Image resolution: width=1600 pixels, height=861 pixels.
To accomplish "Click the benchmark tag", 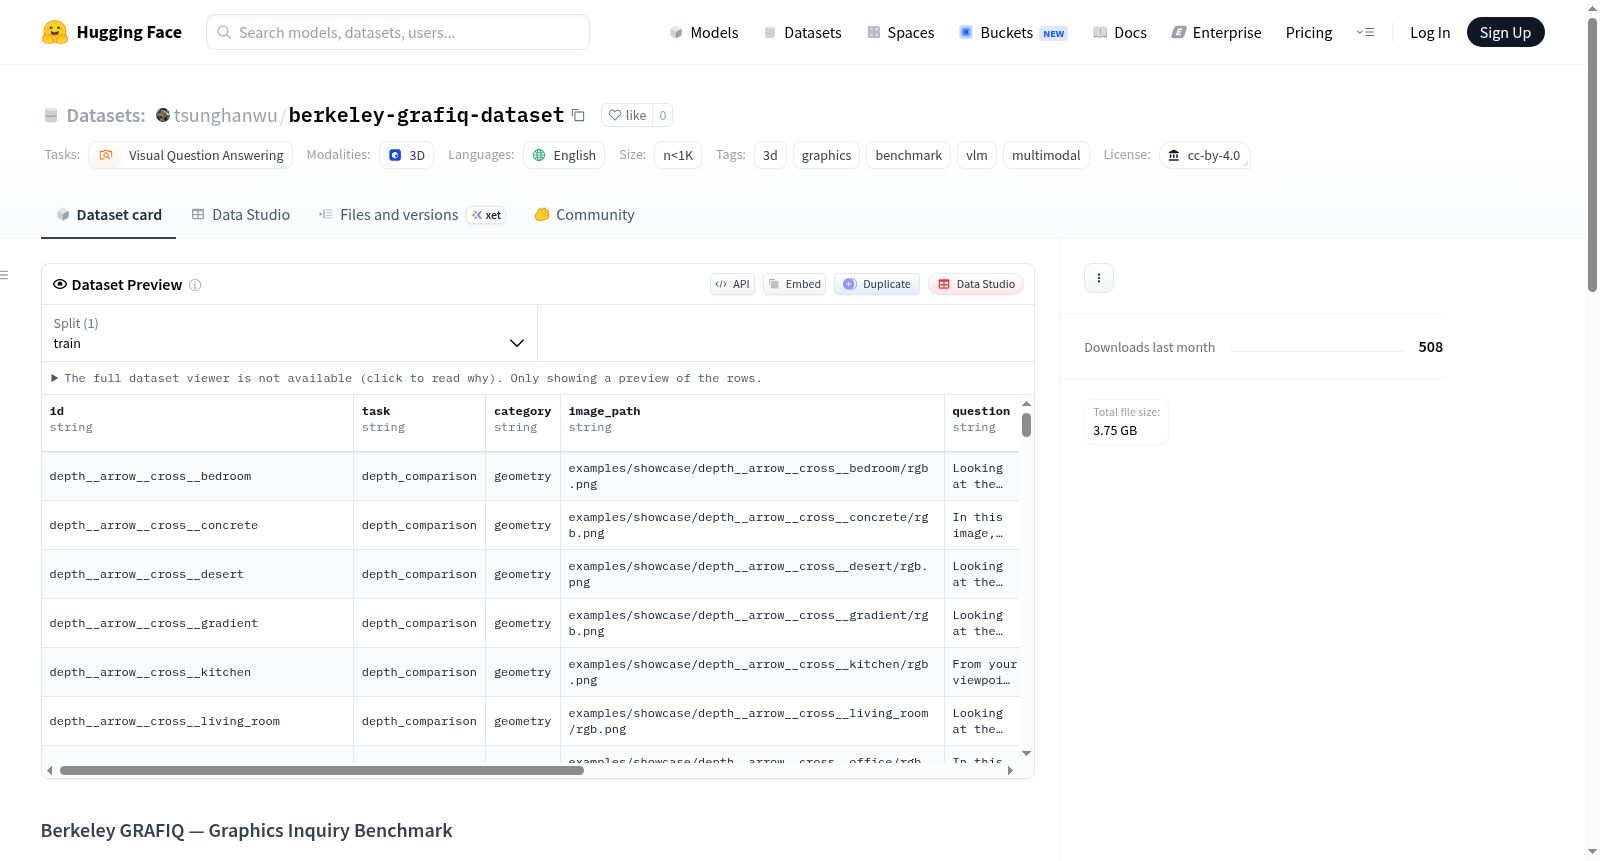I will 908,155.
